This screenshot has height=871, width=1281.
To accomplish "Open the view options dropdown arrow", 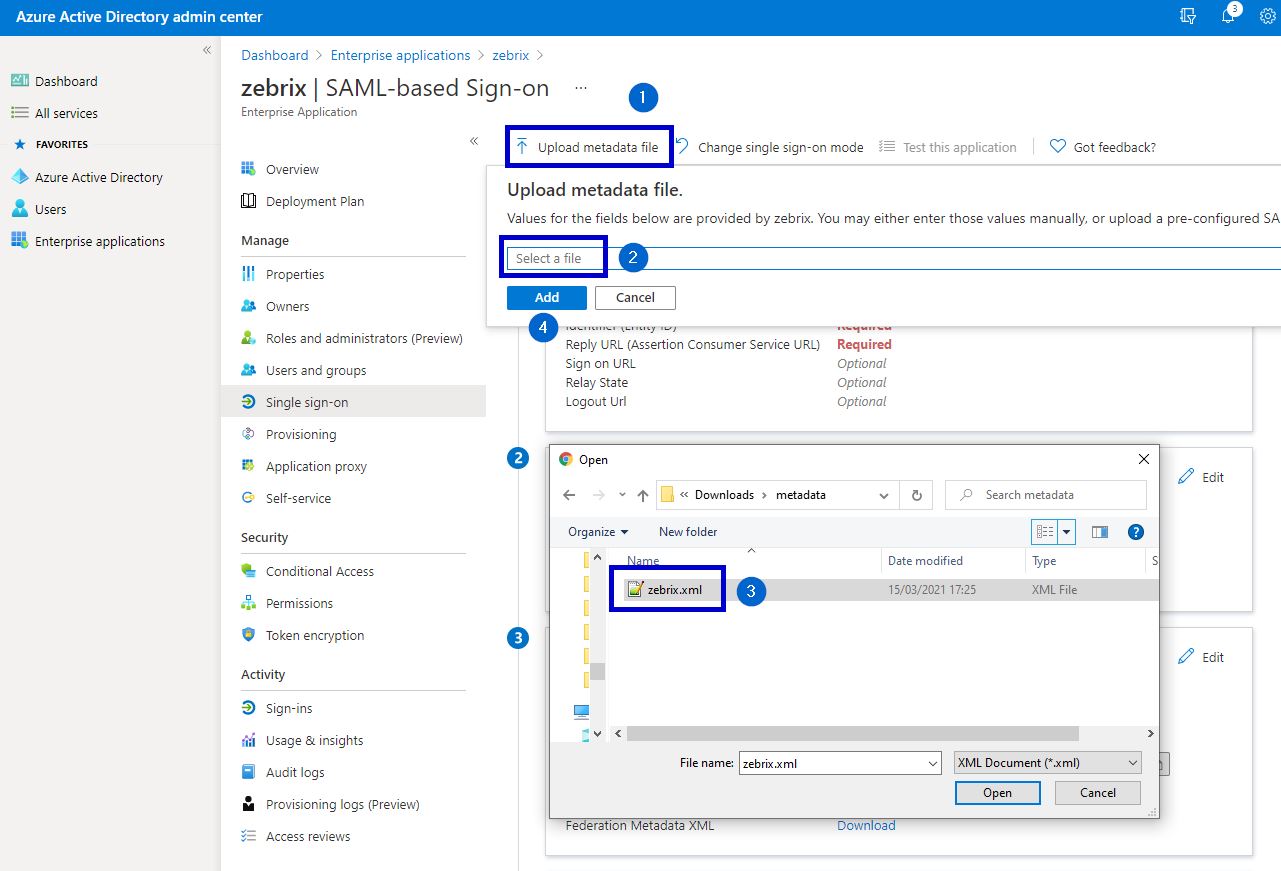I will (1067, 532).
